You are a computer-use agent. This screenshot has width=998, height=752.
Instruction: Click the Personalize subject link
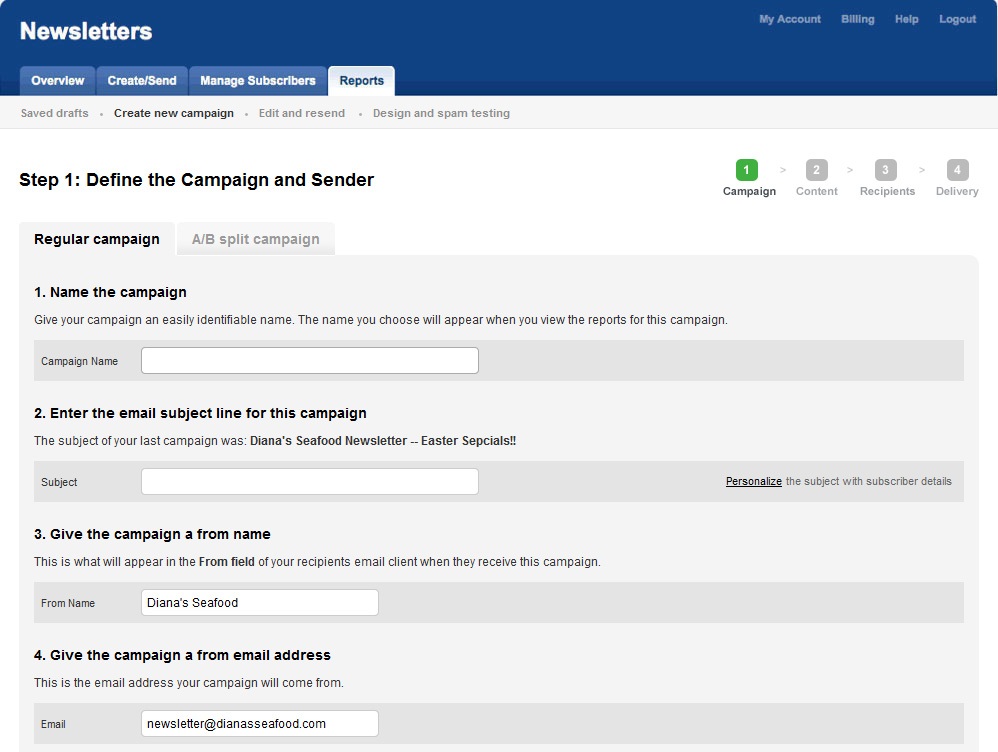pyautogui.click(x=754, y=481)
